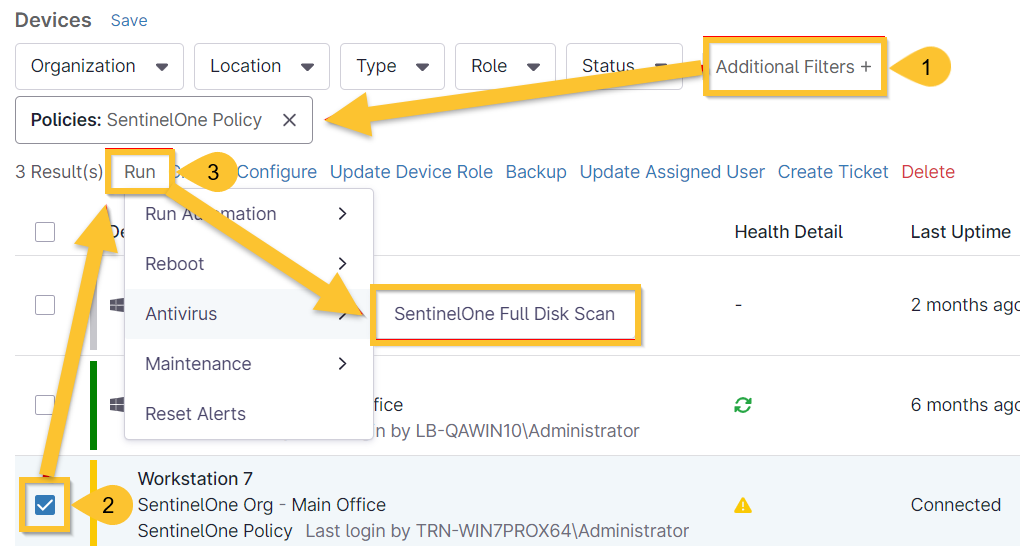This screenshot has width=1020, height=546.
Task: Click the green sync health status icon
Action: pyautogui.click(x=743, y=405)
